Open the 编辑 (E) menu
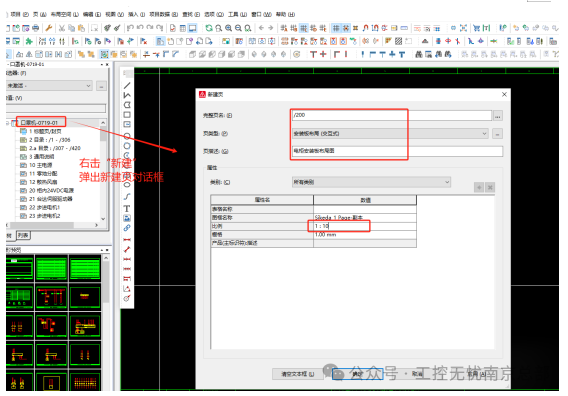The width and height of the screenshot is (568, 396). [92, 14]
